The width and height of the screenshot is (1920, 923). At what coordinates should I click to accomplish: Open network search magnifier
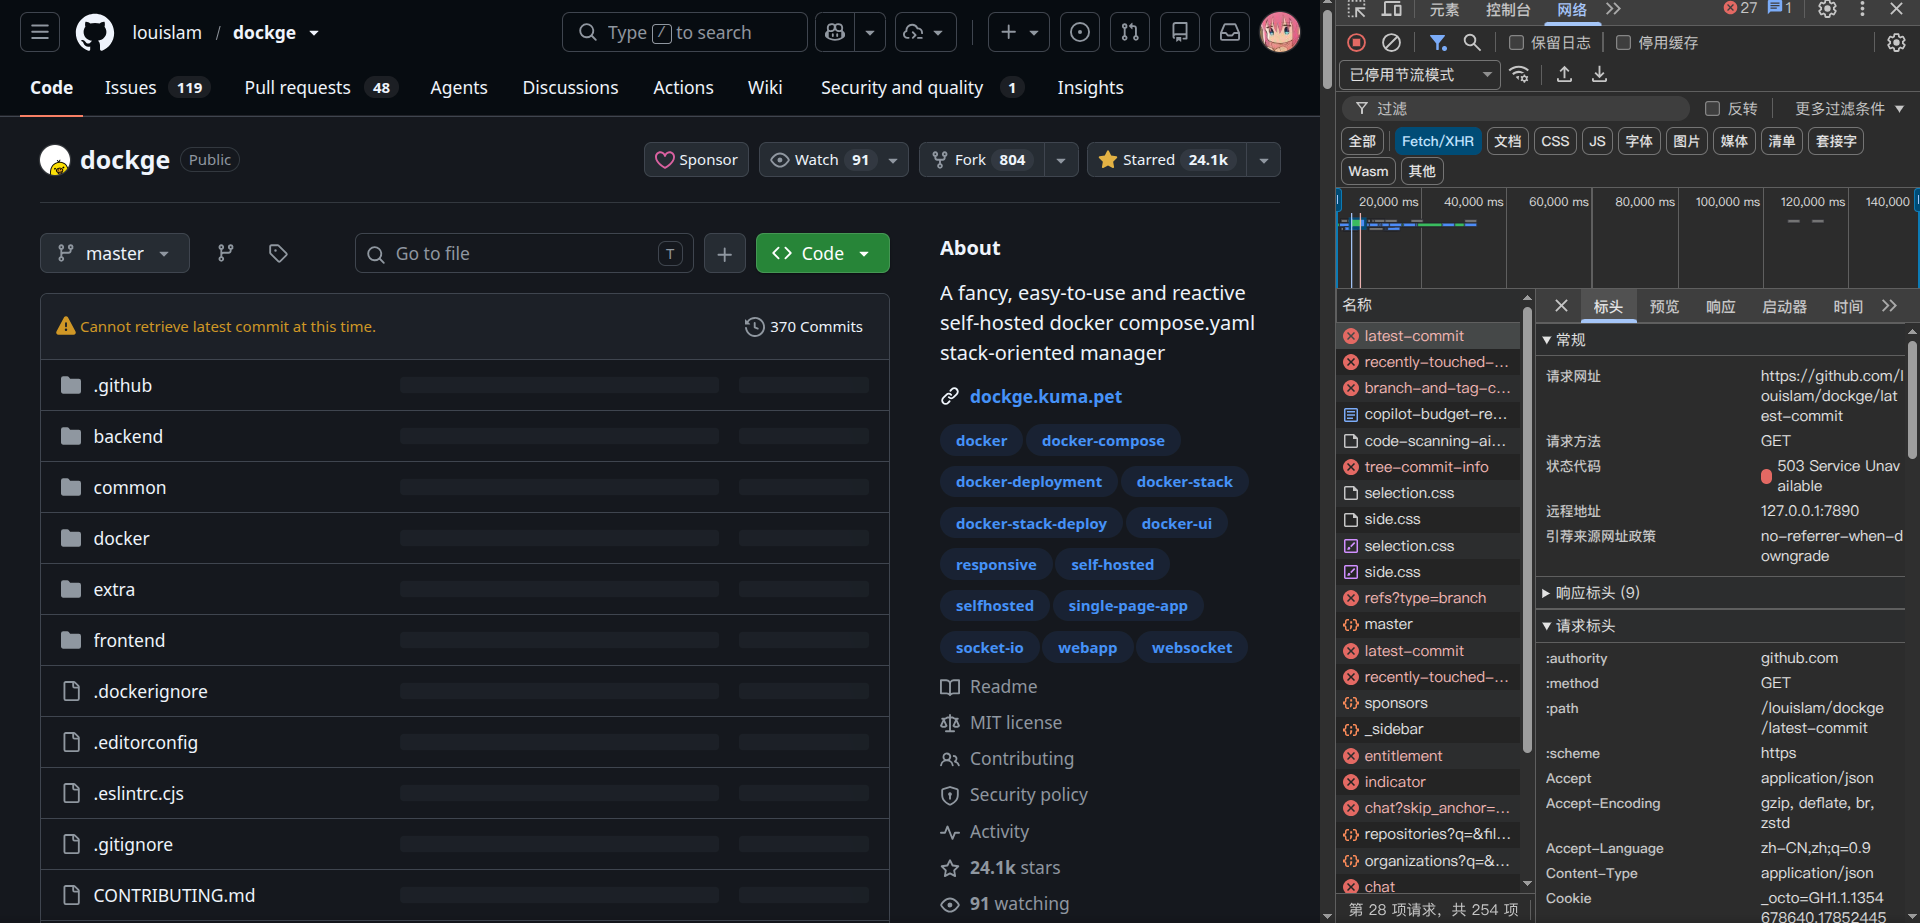point(1472,42)
